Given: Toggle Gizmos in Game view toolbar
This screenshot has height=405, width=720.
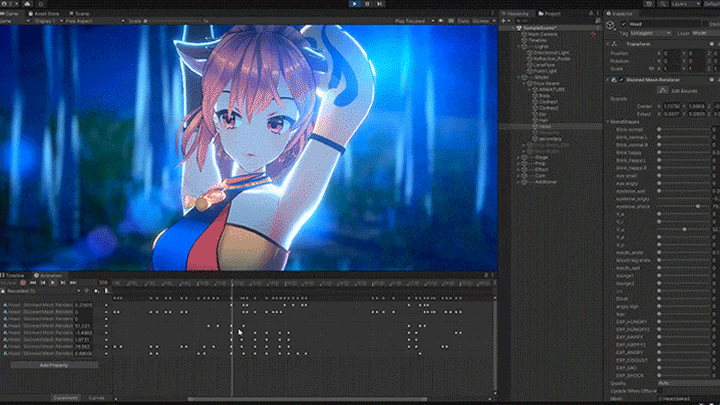Looking at the screenshot, I should pos(482,21).
